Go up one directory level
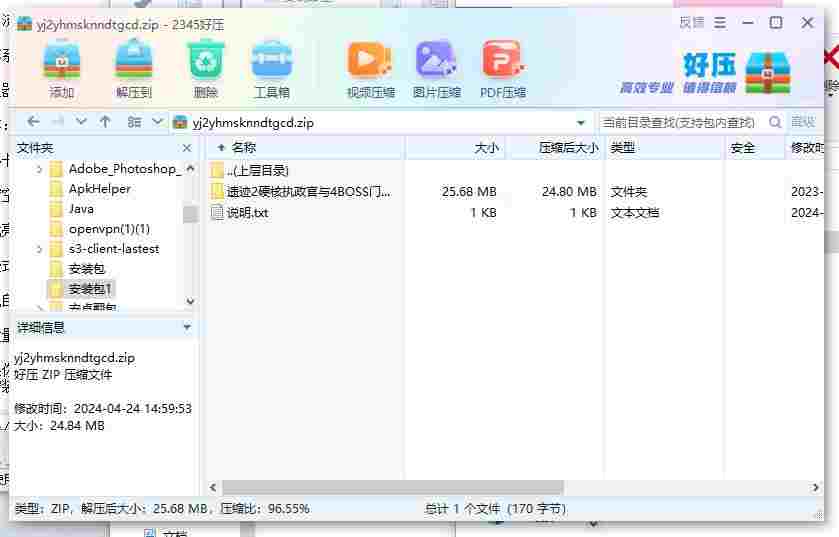 click(105, 122)
